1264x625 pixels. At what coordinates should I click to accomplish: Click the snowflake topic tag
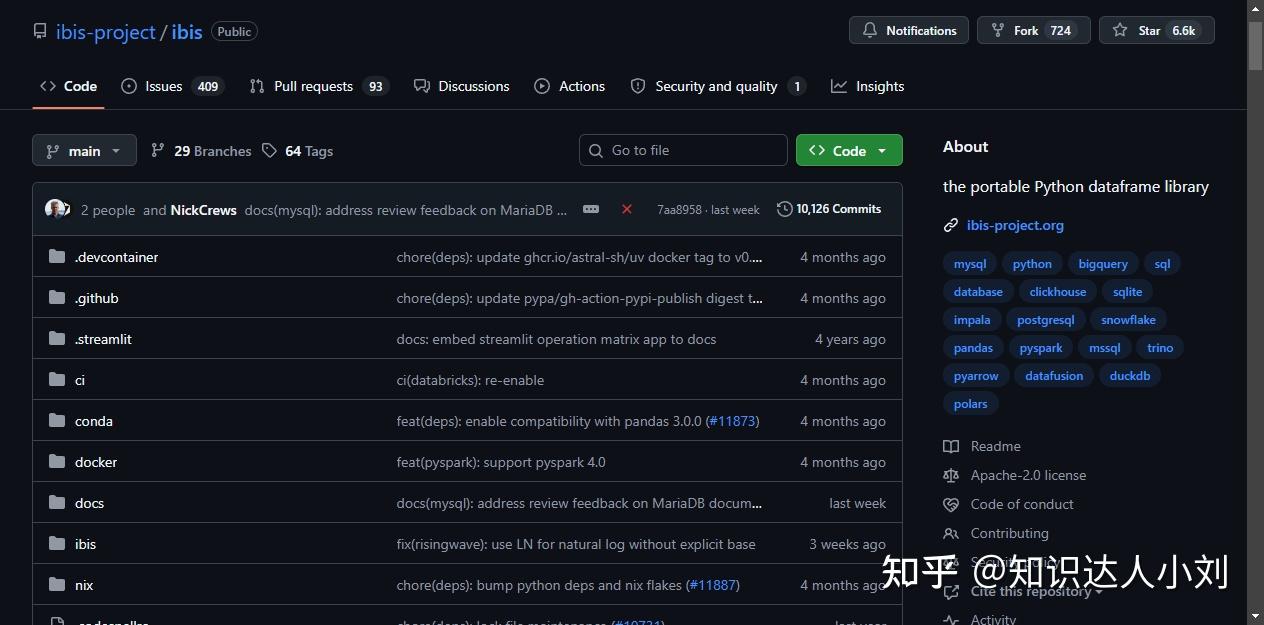tap(1128, 320)
